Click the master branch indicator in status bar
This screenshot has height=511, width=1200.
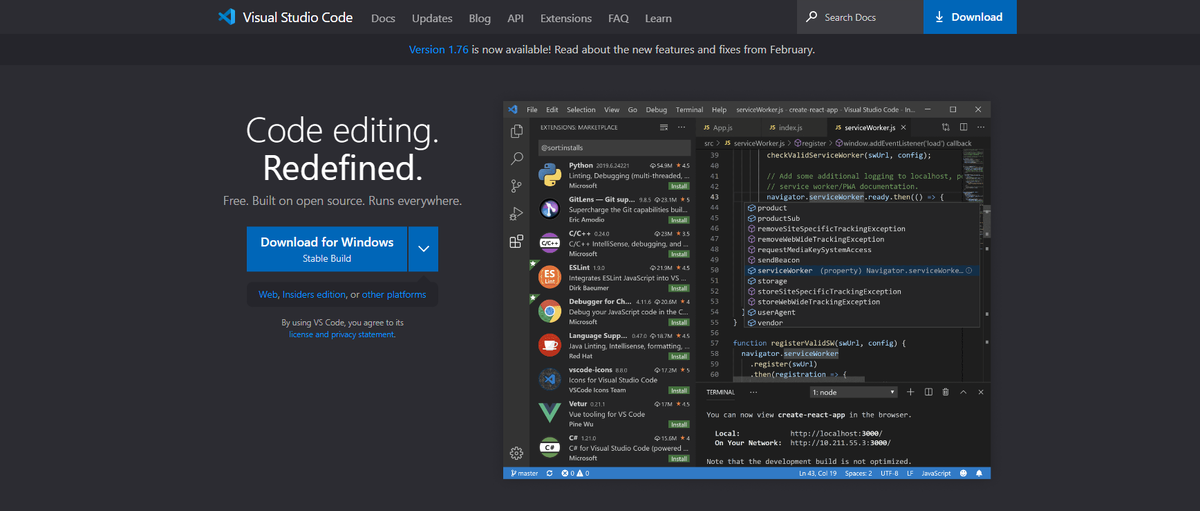pos(524,473)
